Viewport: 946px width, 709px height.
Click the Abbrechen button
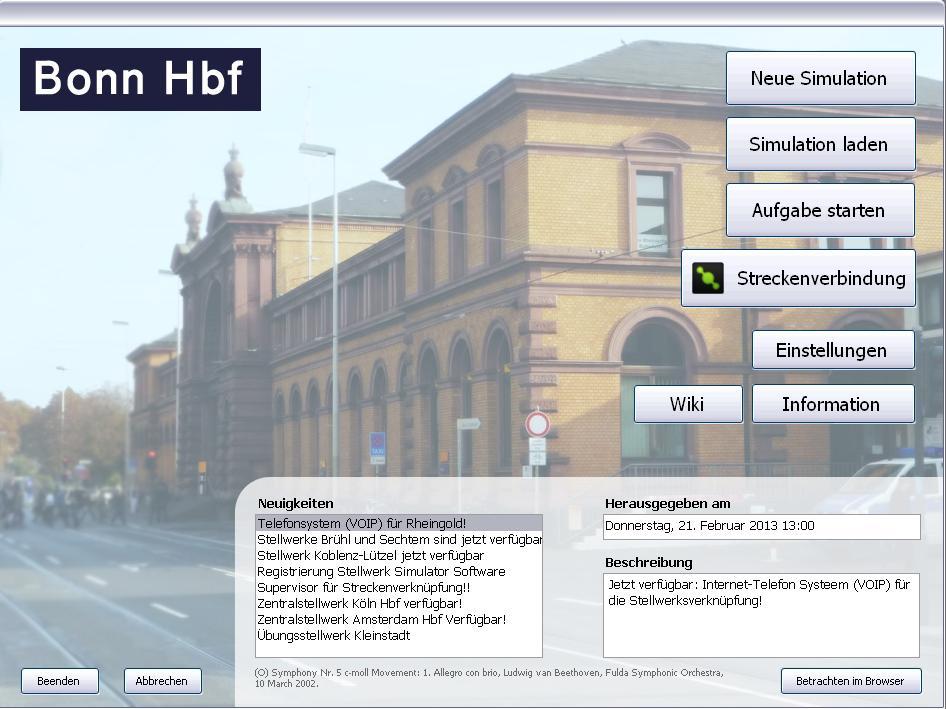(x=162, y=681)
